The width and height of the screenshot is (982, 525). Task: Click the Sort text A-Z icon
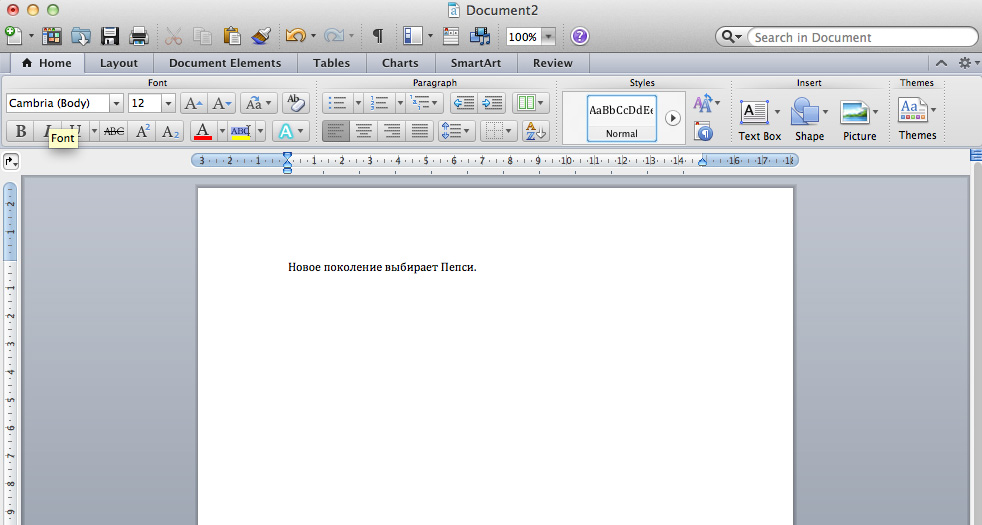coord(536,131)
